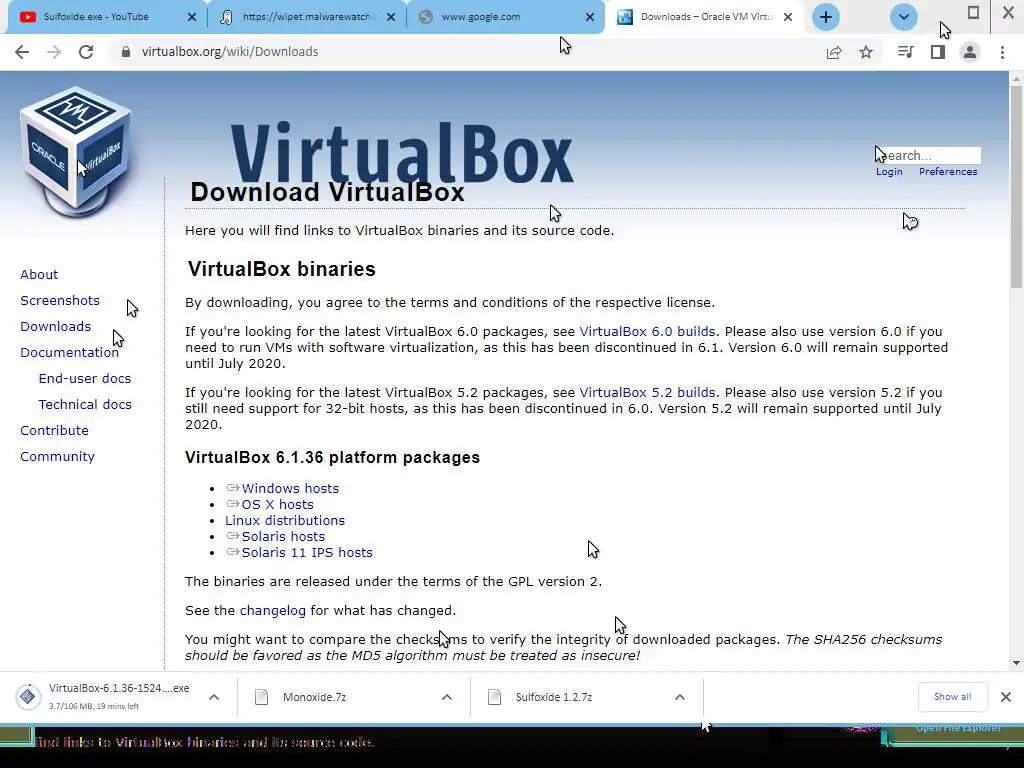The height and width of the screenshot is (768, 1024).
Task: Click the forward navigation arrow
Action: pyautogui.click(x=54, y=52)
